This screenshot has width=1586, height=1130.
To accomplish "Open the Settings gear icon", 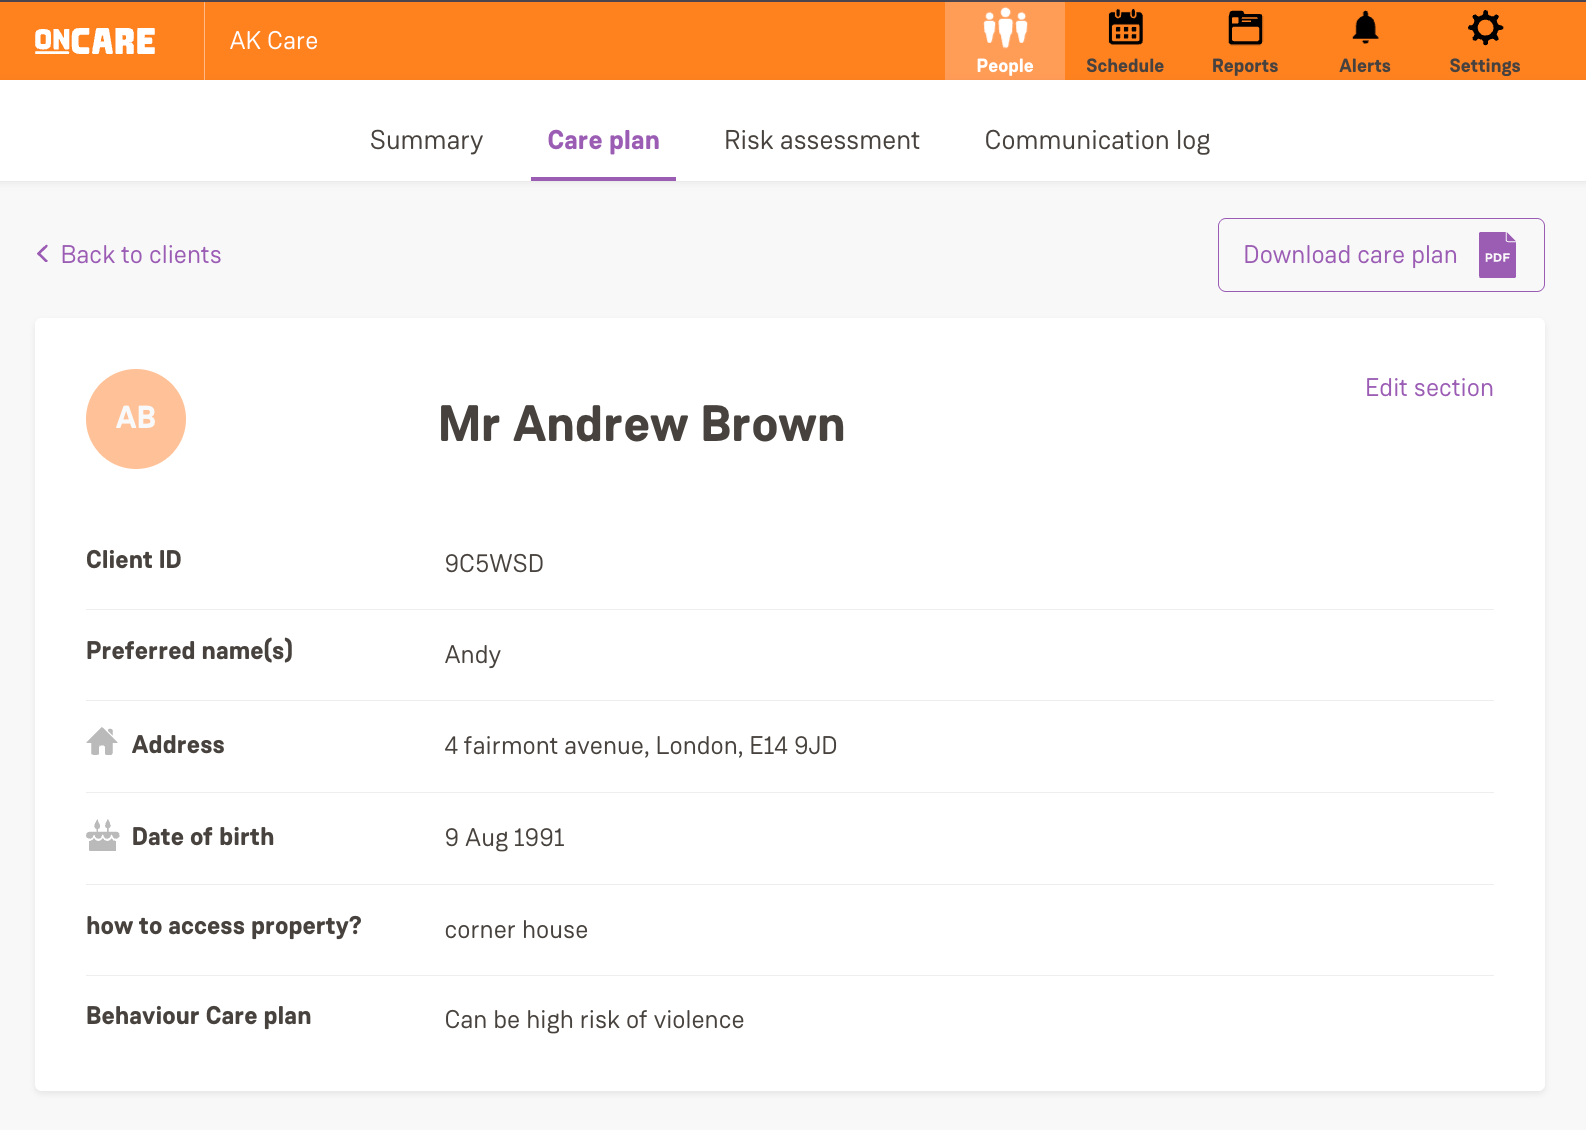I will point(1485,29).
